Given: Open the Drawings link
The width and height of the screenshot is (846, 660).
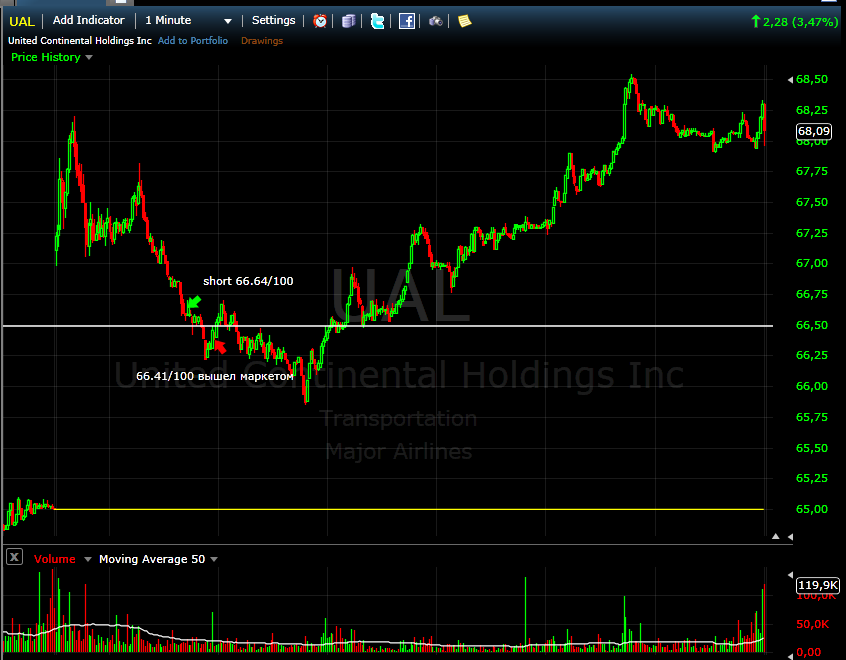Looking at the screenshot, I should click(x=262, y=41).
